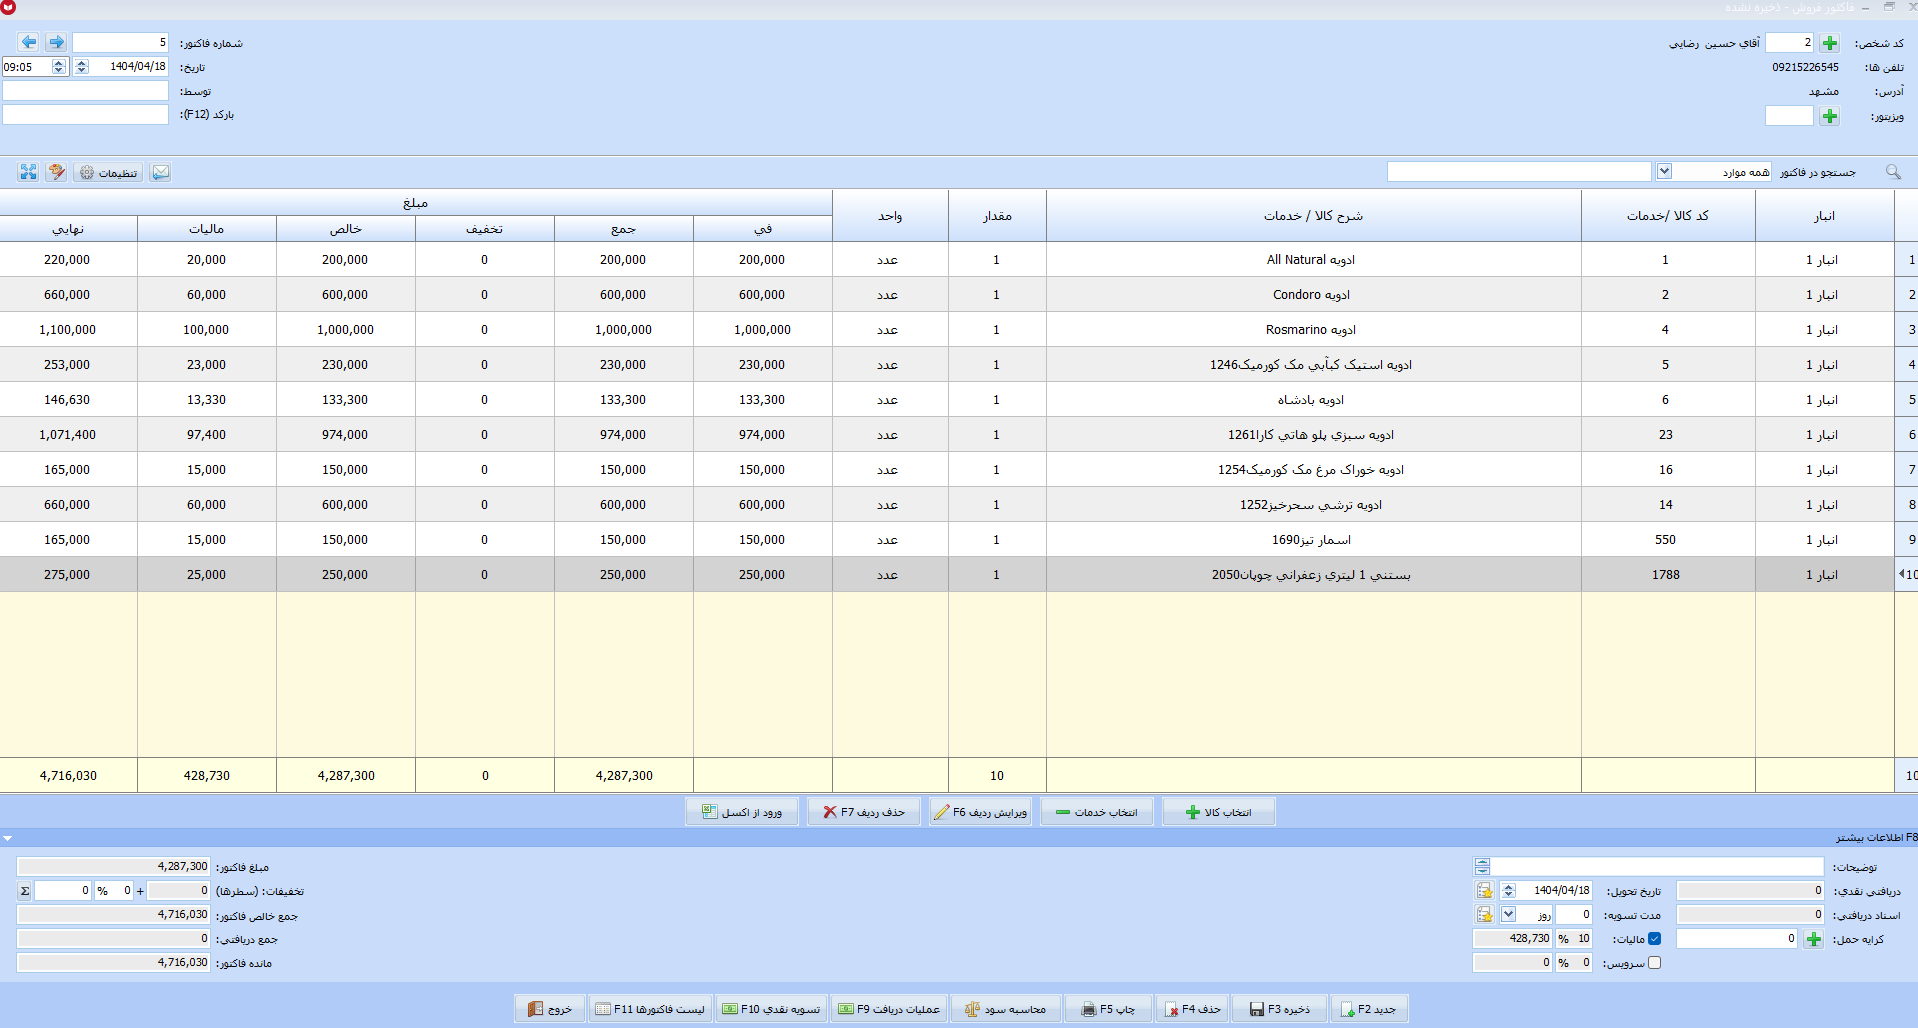Click green plus beside visitor (ویزیتور) field
The width and height of the screenshot is (1918, 1028).
tap(1829, 116)
